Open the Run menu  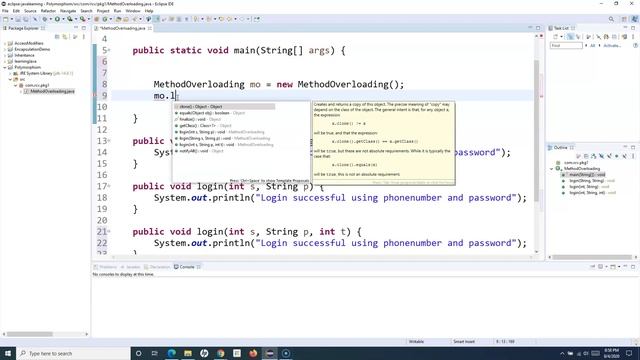pyautogui.click(x=118, y=11)
